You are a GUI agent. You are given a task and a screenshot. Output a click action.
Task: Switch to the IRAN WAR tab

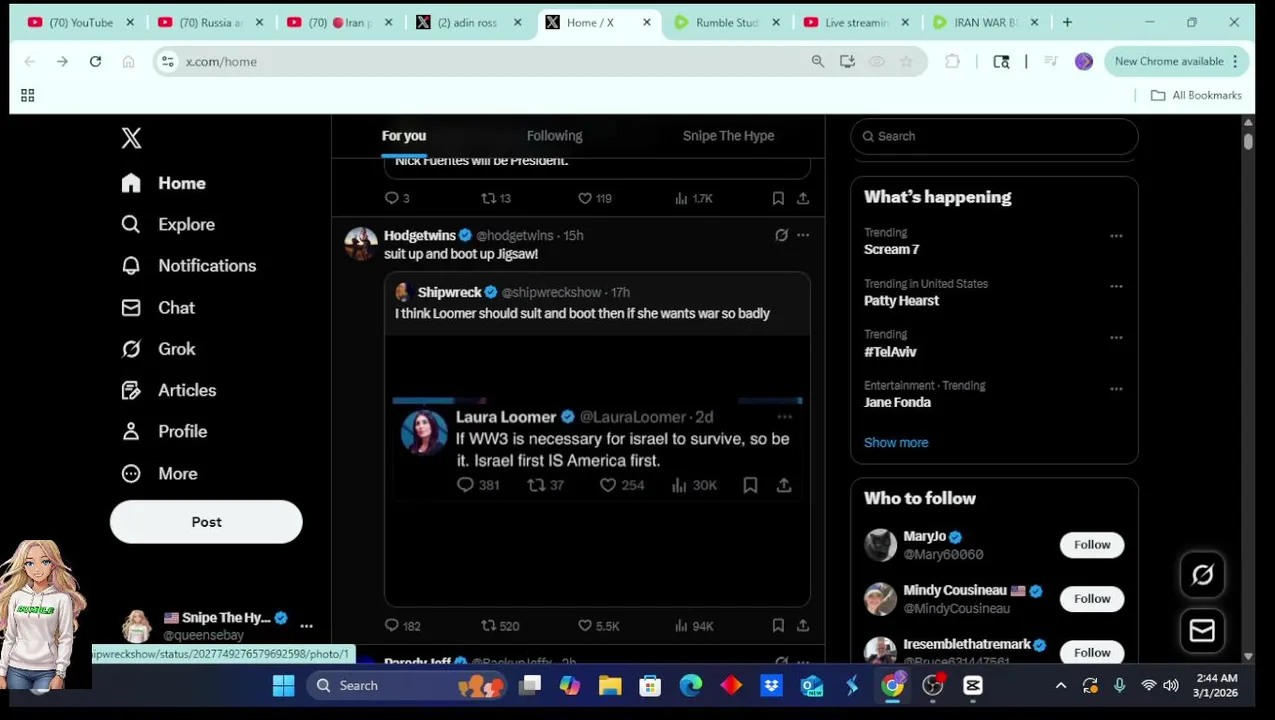point(985,22)
